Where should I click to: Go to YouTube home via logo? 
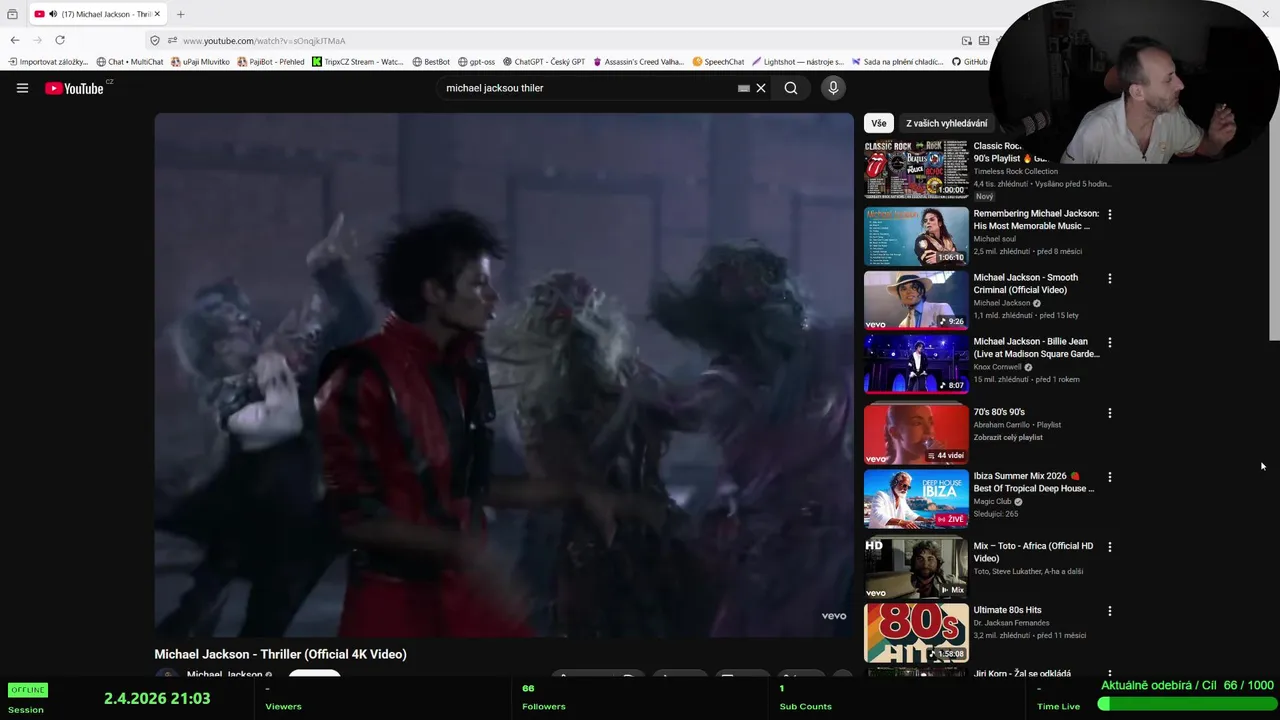(x=74, y=88)
